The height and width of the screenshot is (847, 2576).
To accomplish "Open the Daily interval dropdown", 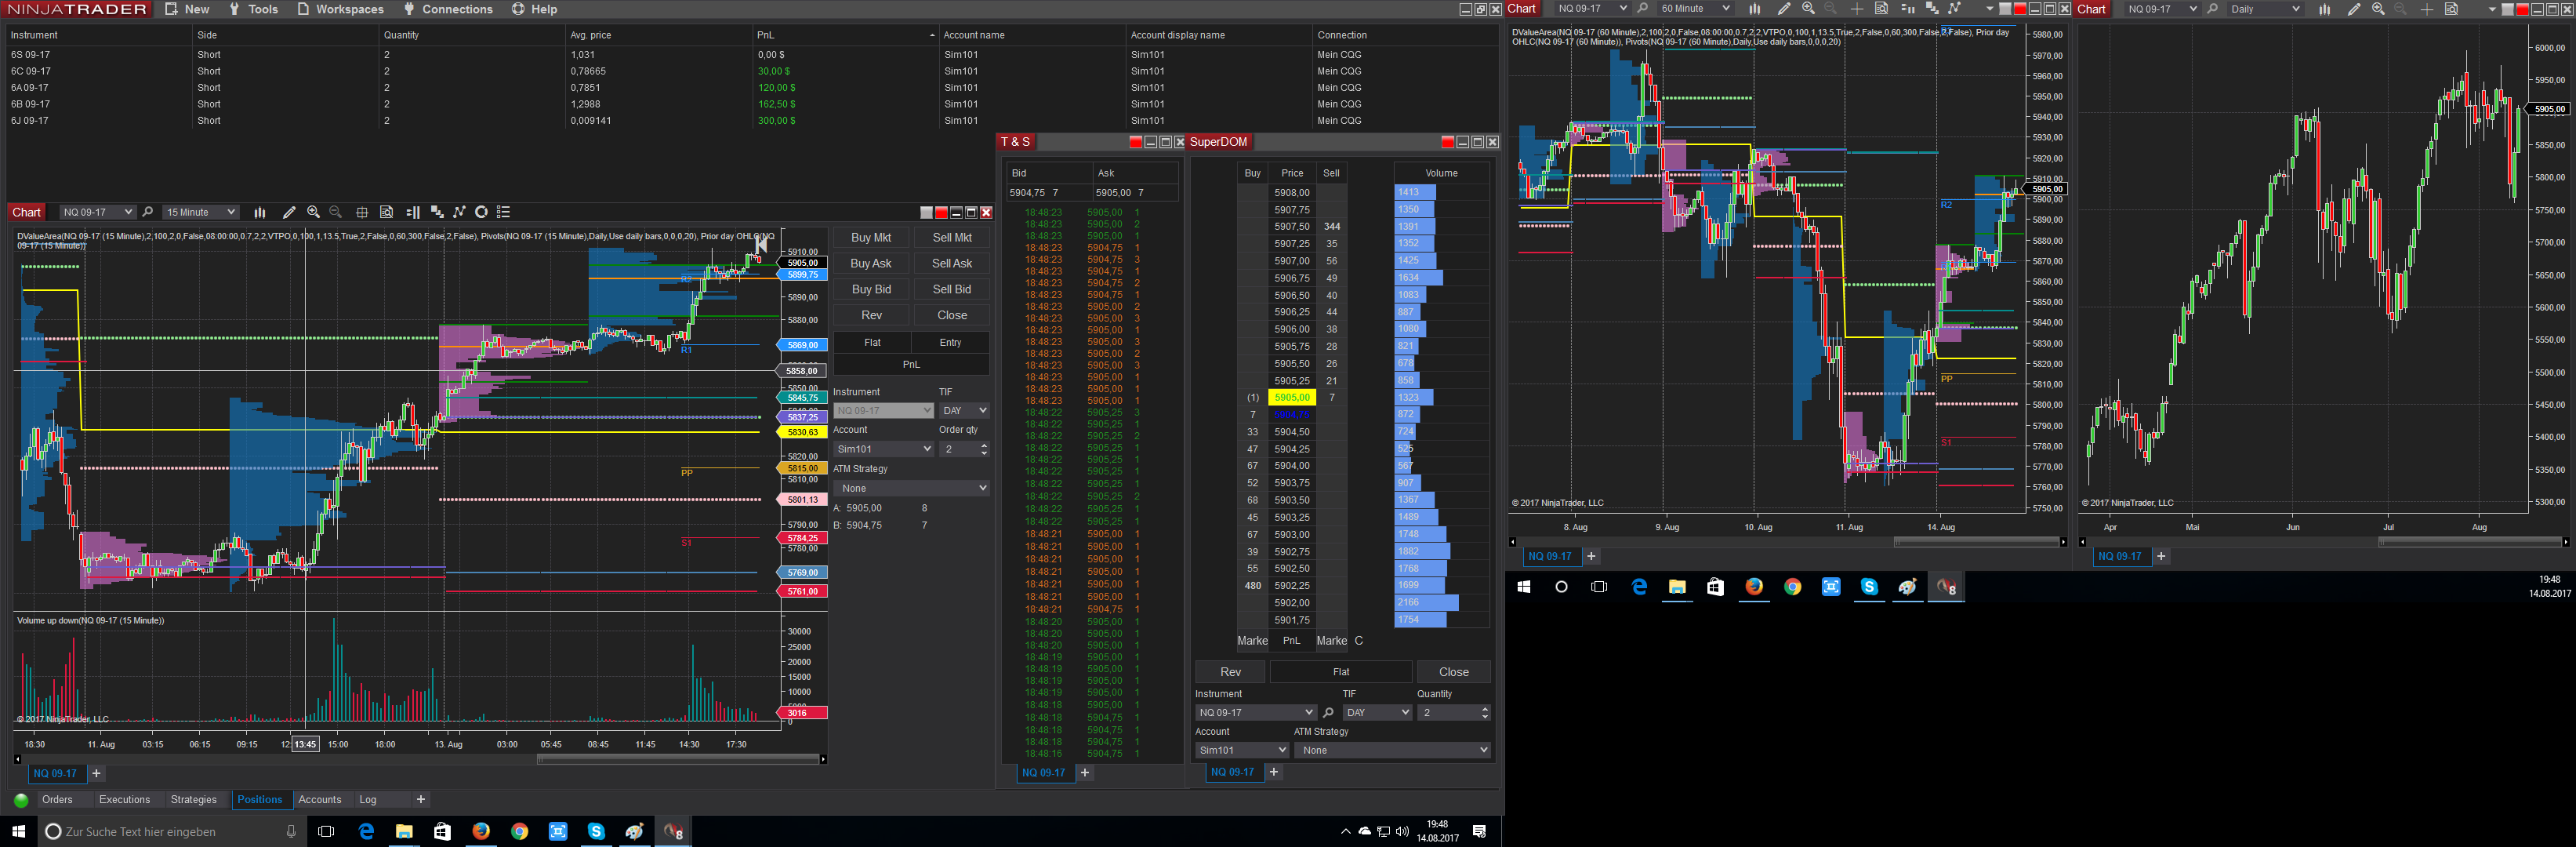I will pos(2265,9).
